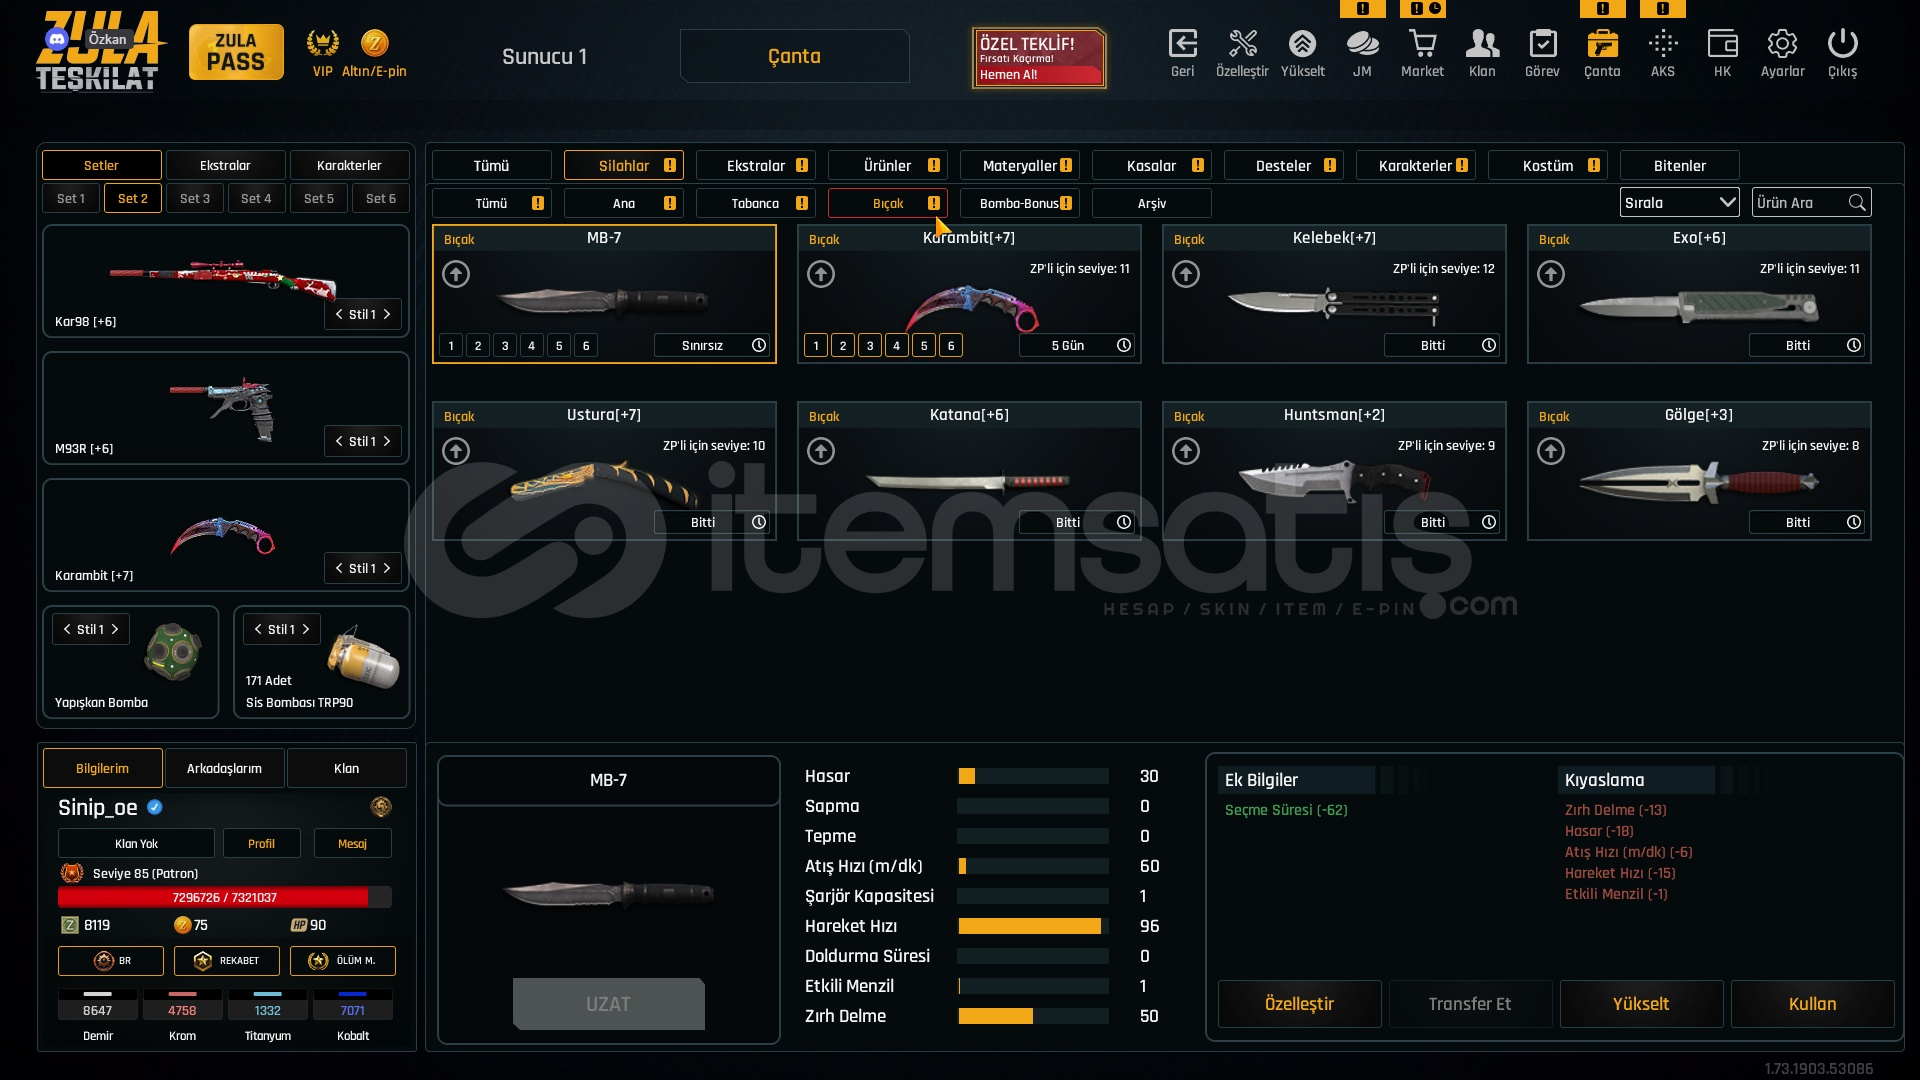
Task: Toggle set slot 6 on Karambit[+7] card
Action: [x=951, y=346]
